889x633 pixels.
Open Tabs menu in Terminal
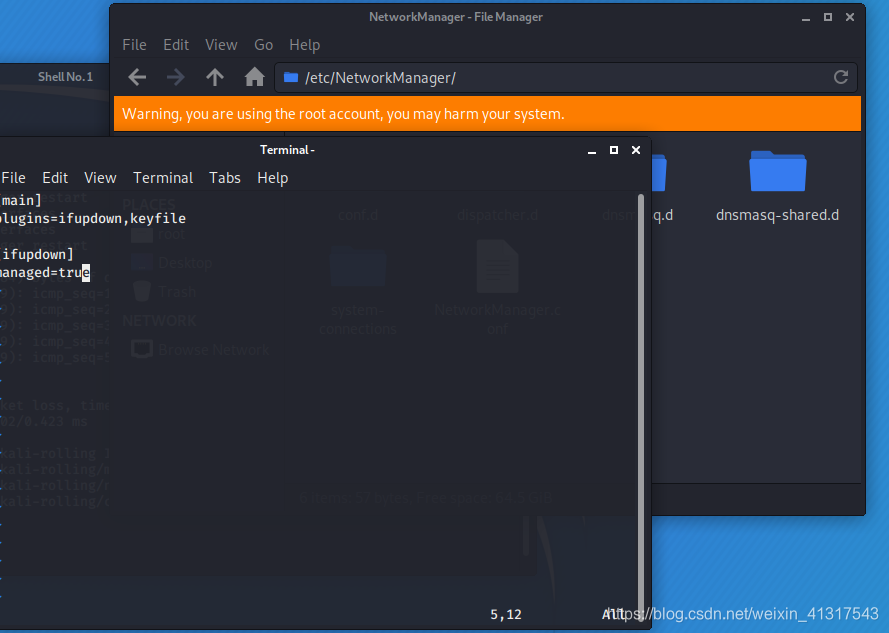click(x=225, y=178)
